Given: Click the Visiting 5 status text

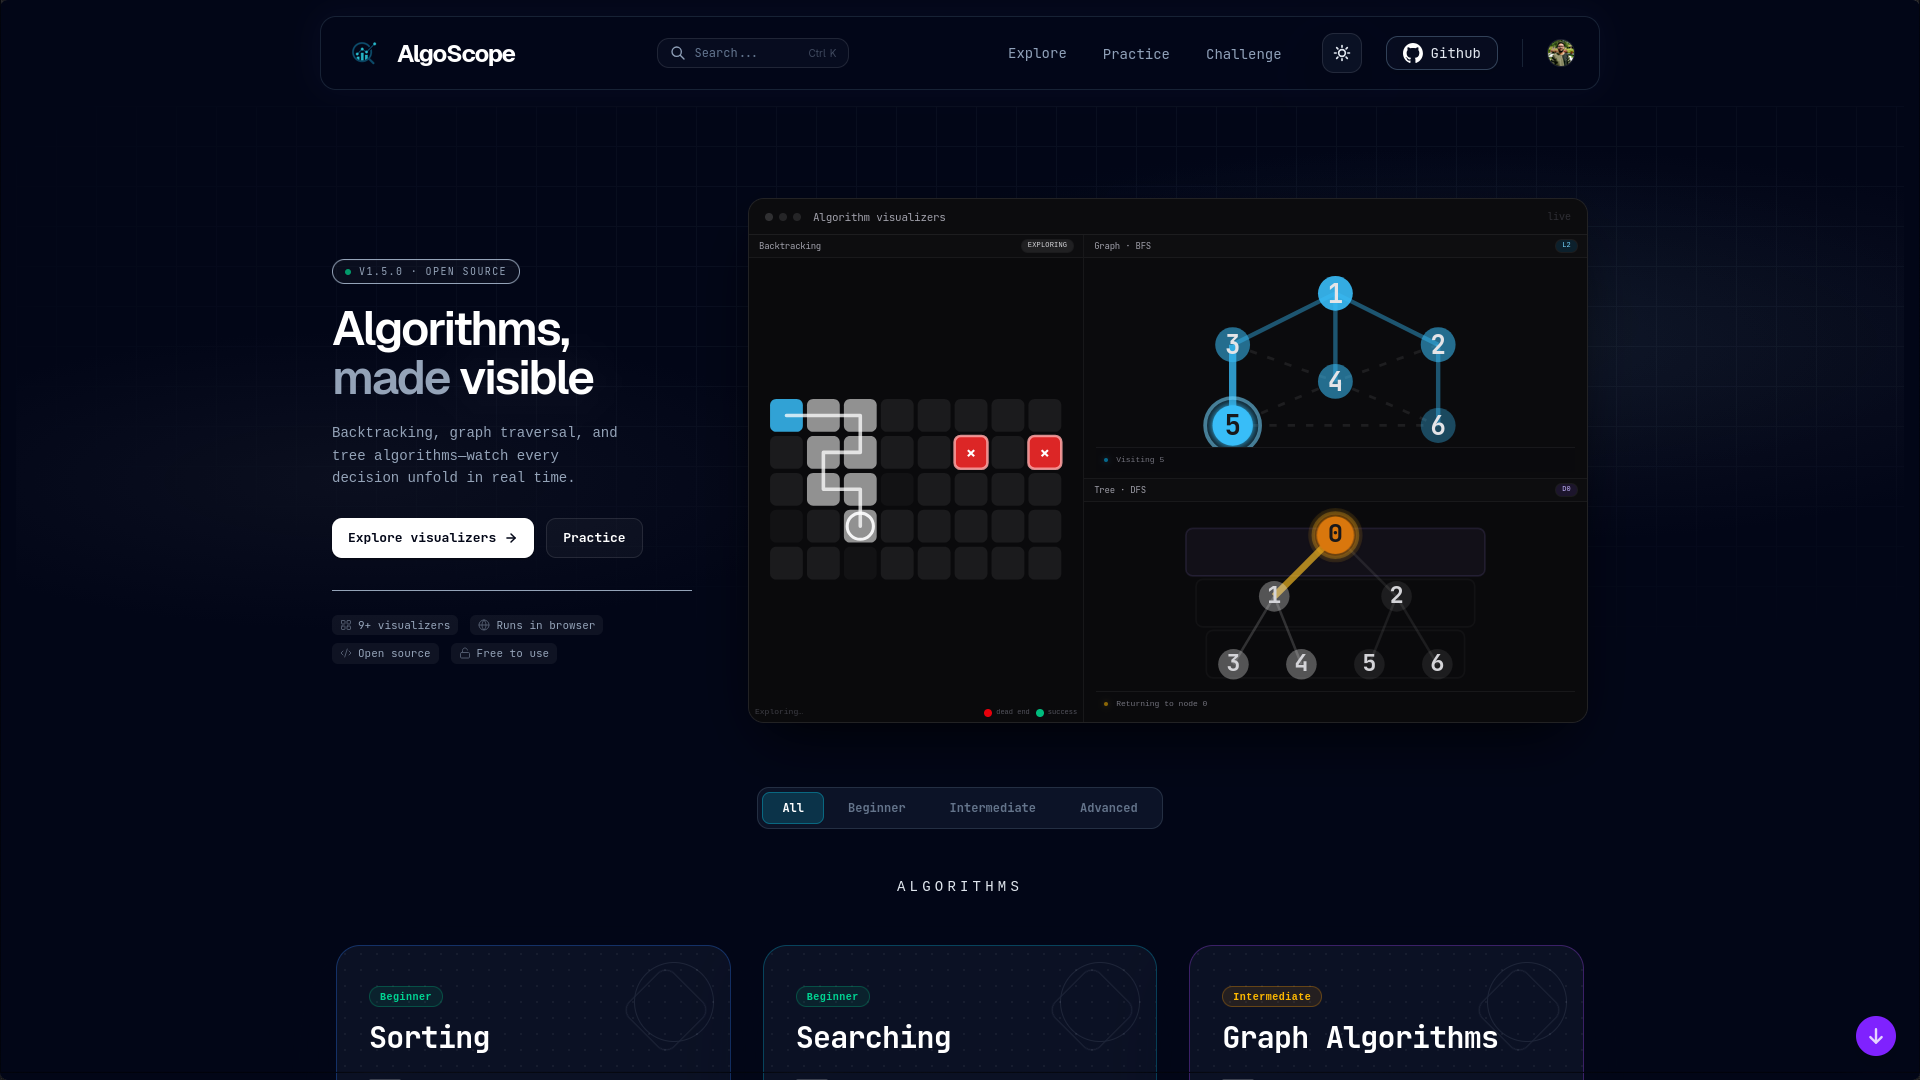Looking at the screenshot, I should pos(1140,460).
